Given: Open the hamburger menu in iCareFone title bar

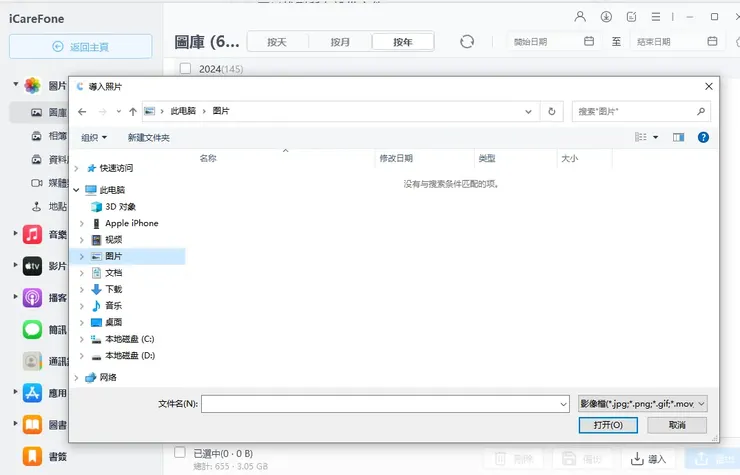Looking at the screenshot, I should pyautogui.click(x=656, y=17).
